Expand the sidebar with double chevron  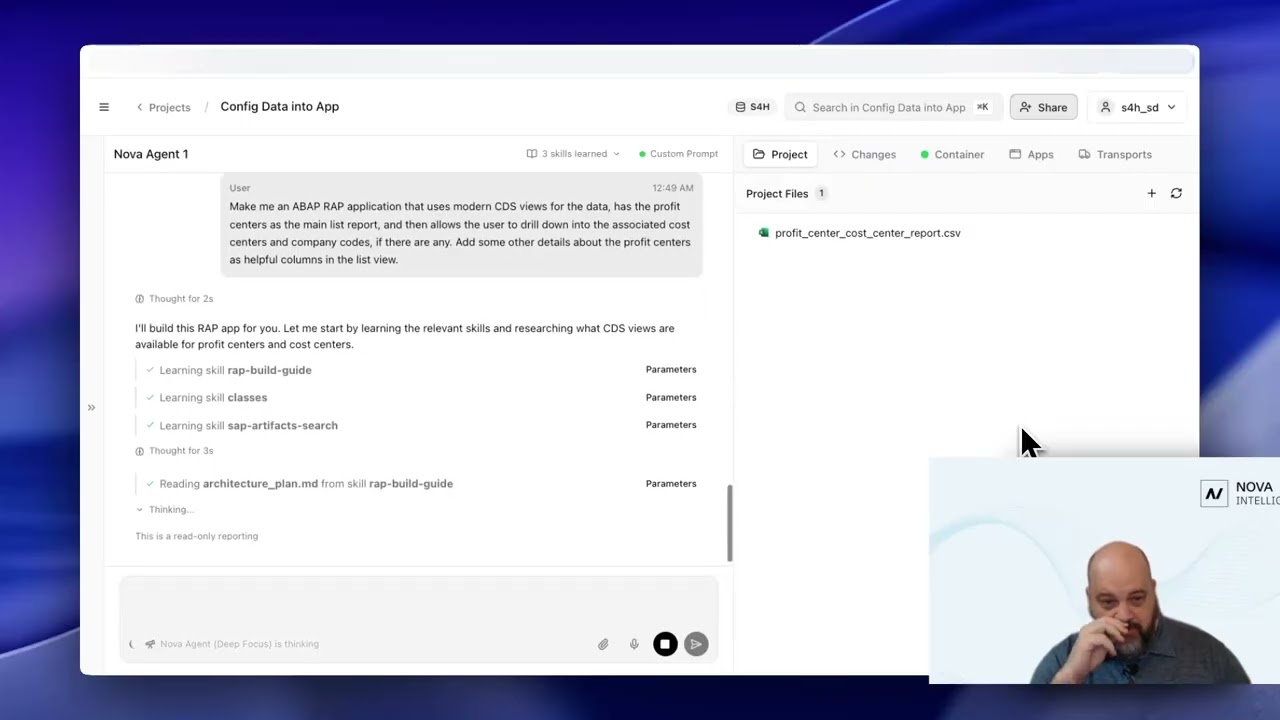click(x=91, y=407)
